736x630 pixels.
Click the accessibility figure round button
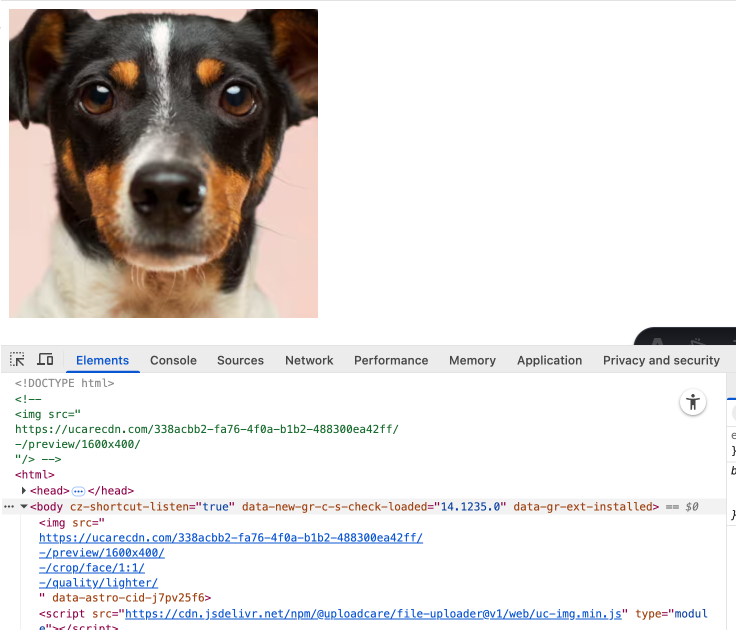693,402
